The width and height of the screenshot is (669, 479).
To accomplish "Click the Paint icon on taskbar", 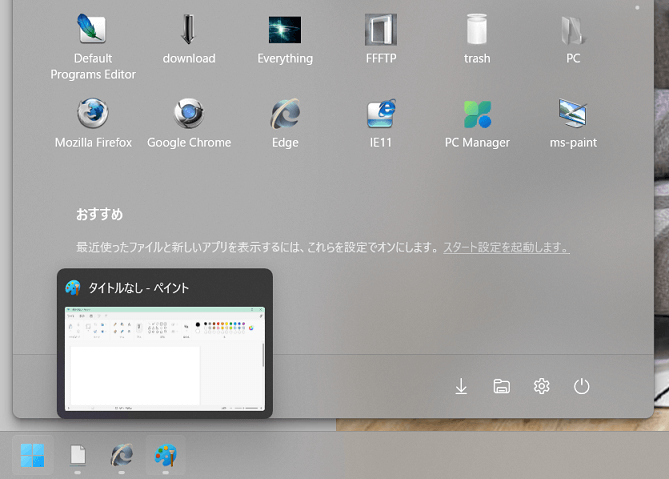I will coord(166,455).
